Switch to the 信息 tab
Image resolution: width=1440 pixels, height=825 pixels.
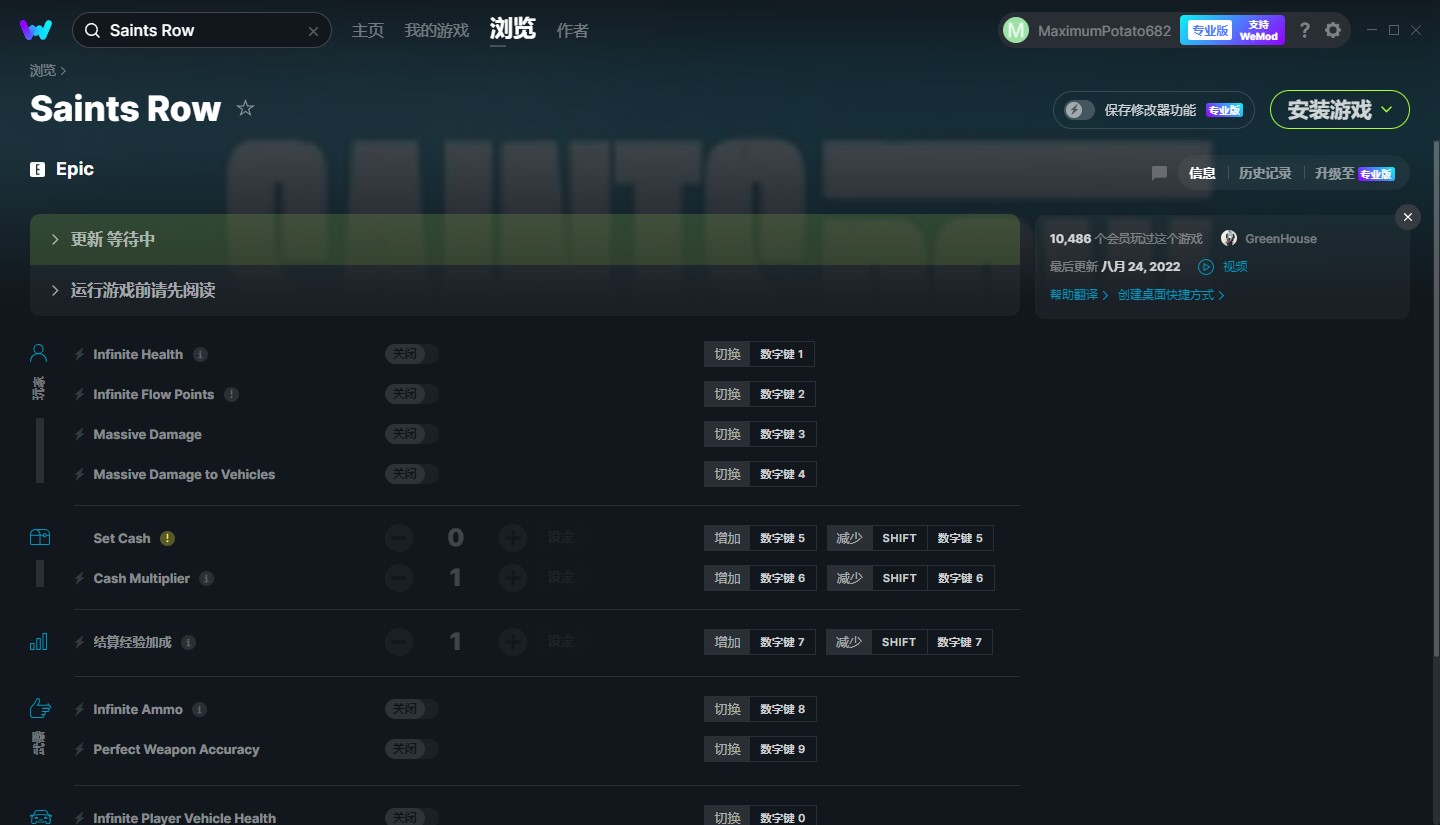pos(1202,173)
